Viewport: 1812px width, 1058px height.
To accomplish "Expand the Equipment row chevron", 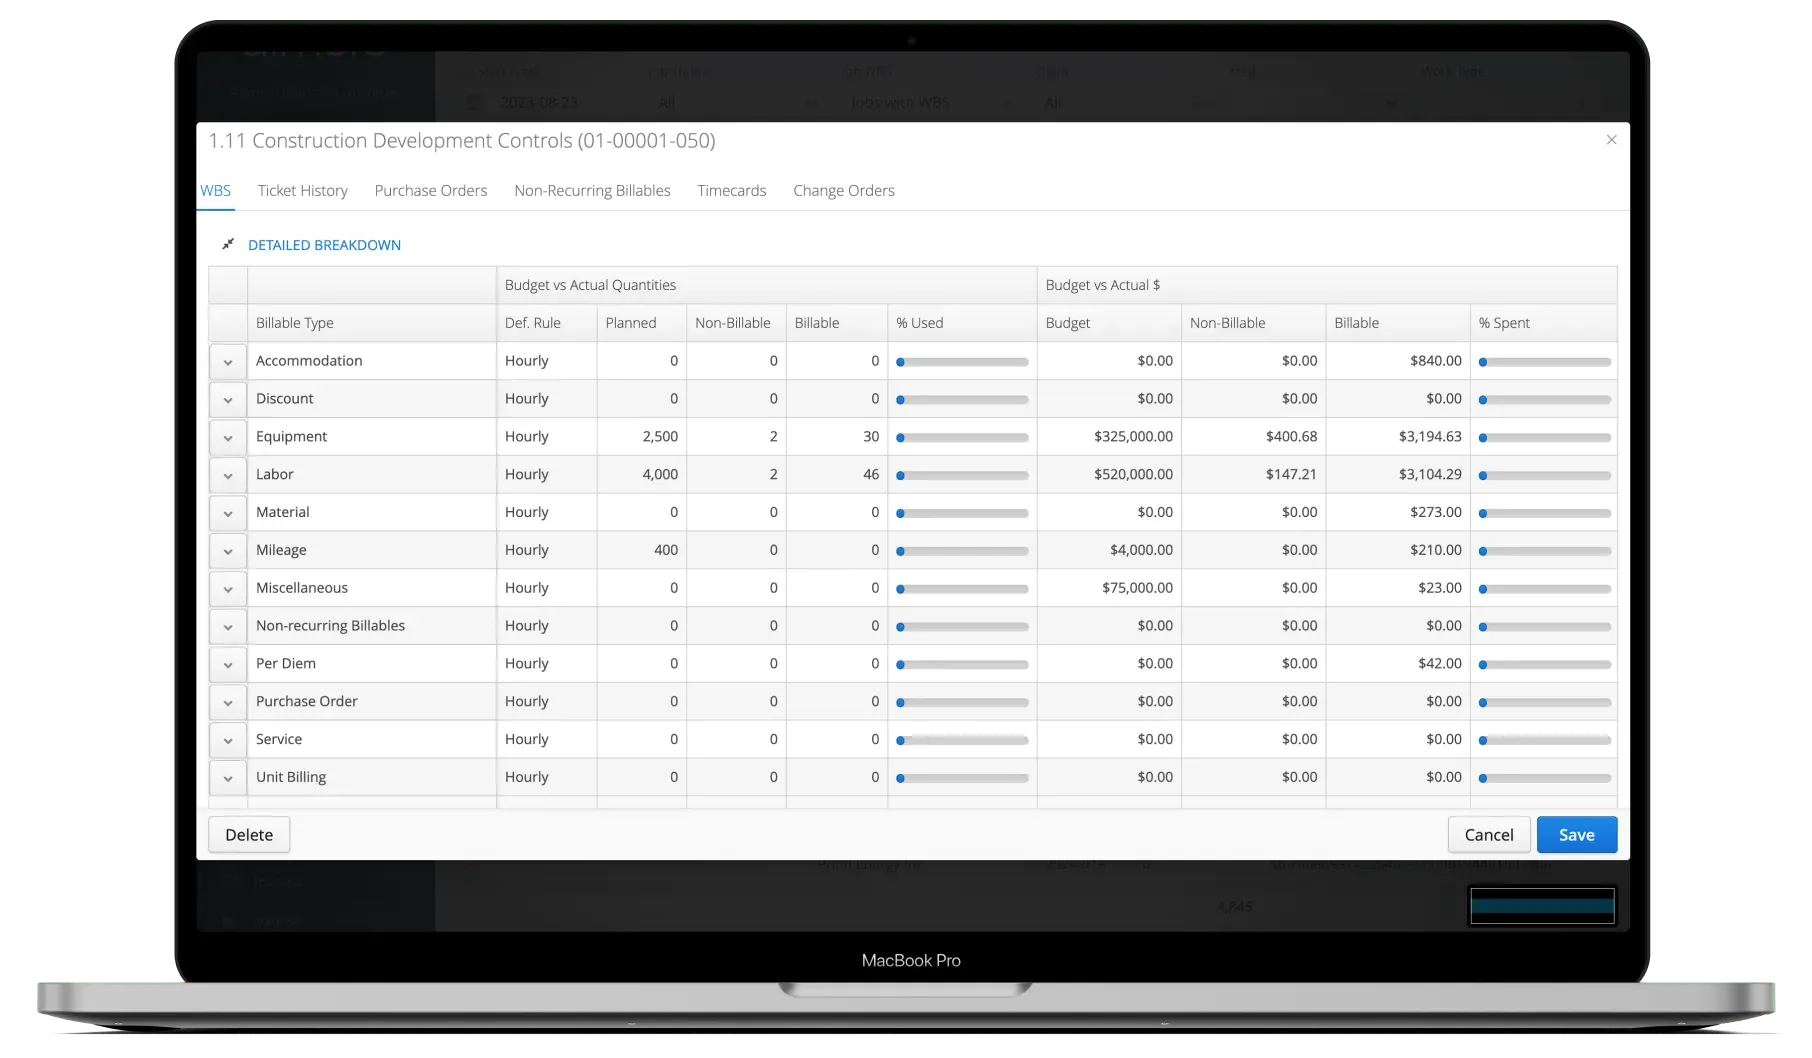I will tap(228, 438).
